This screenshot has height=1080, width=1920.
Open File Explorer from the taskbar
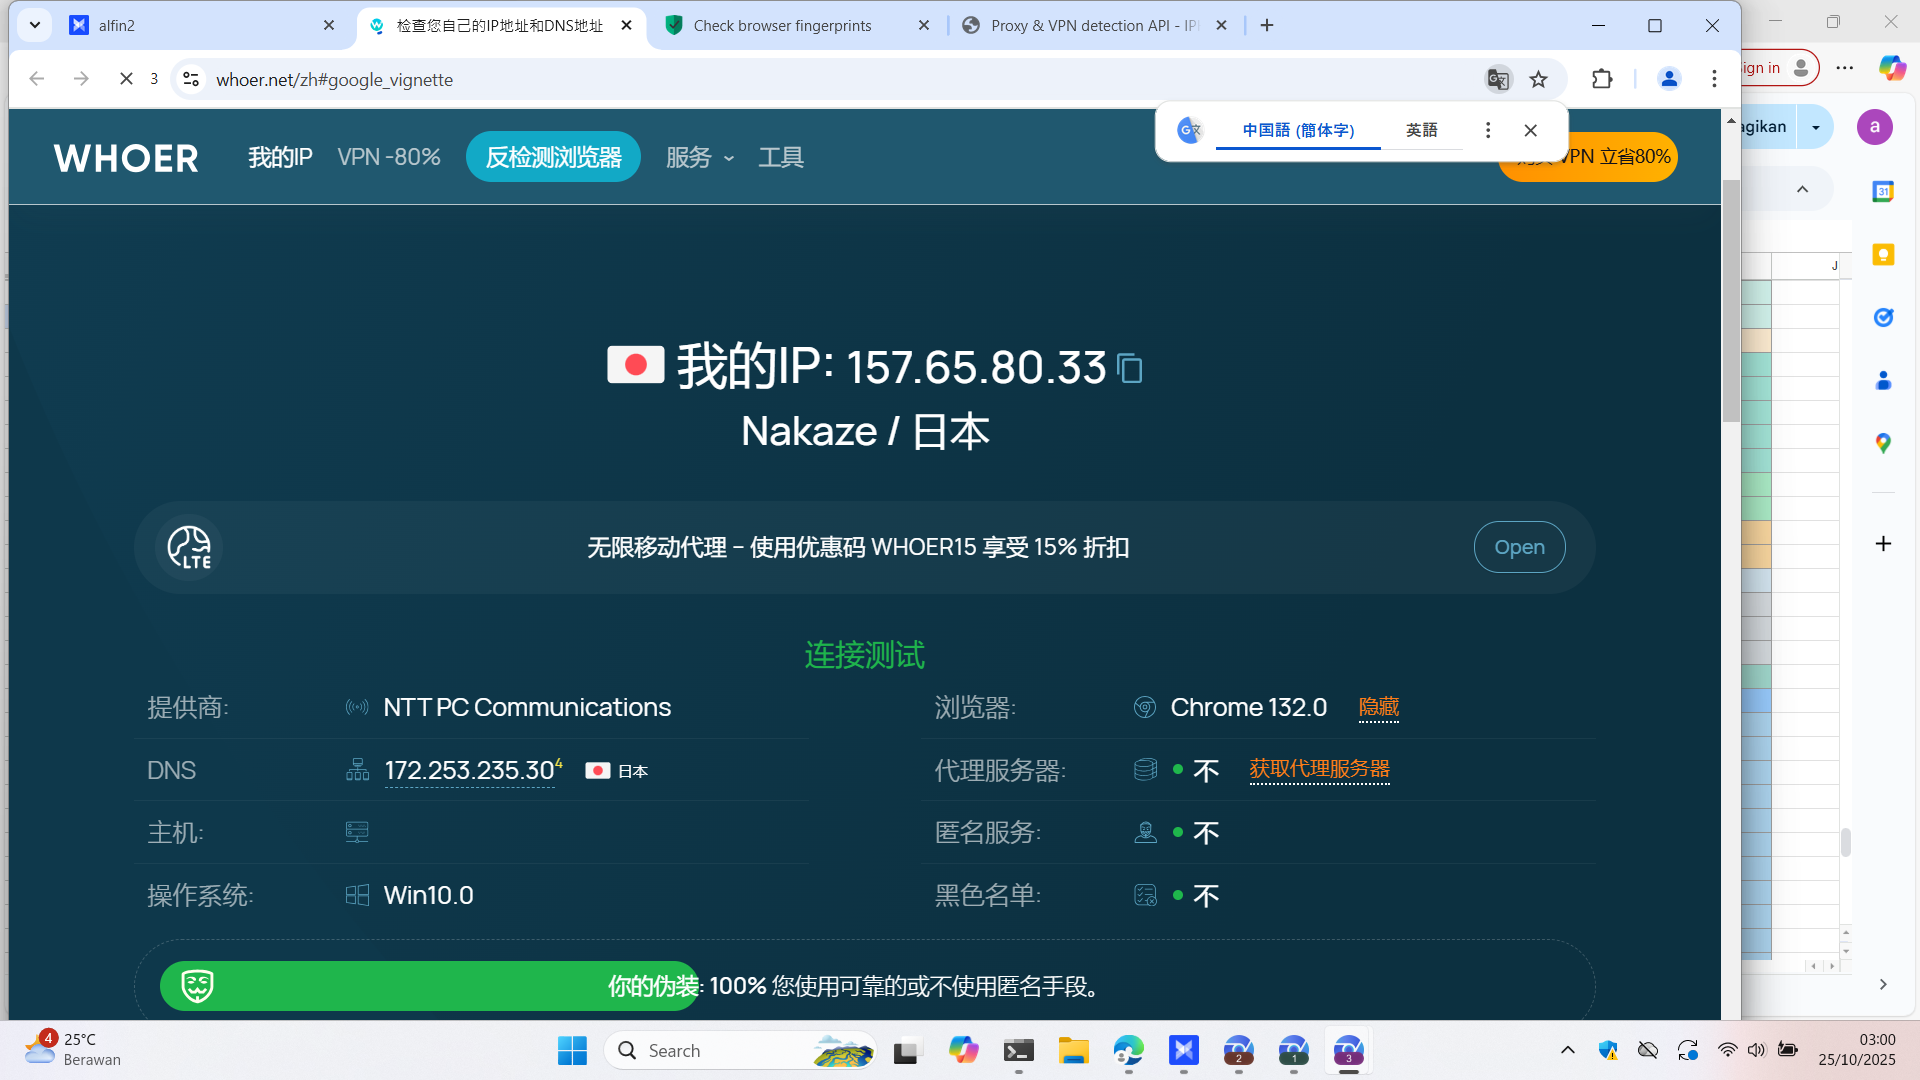pyautogui.click(x=1074, y=1050)
